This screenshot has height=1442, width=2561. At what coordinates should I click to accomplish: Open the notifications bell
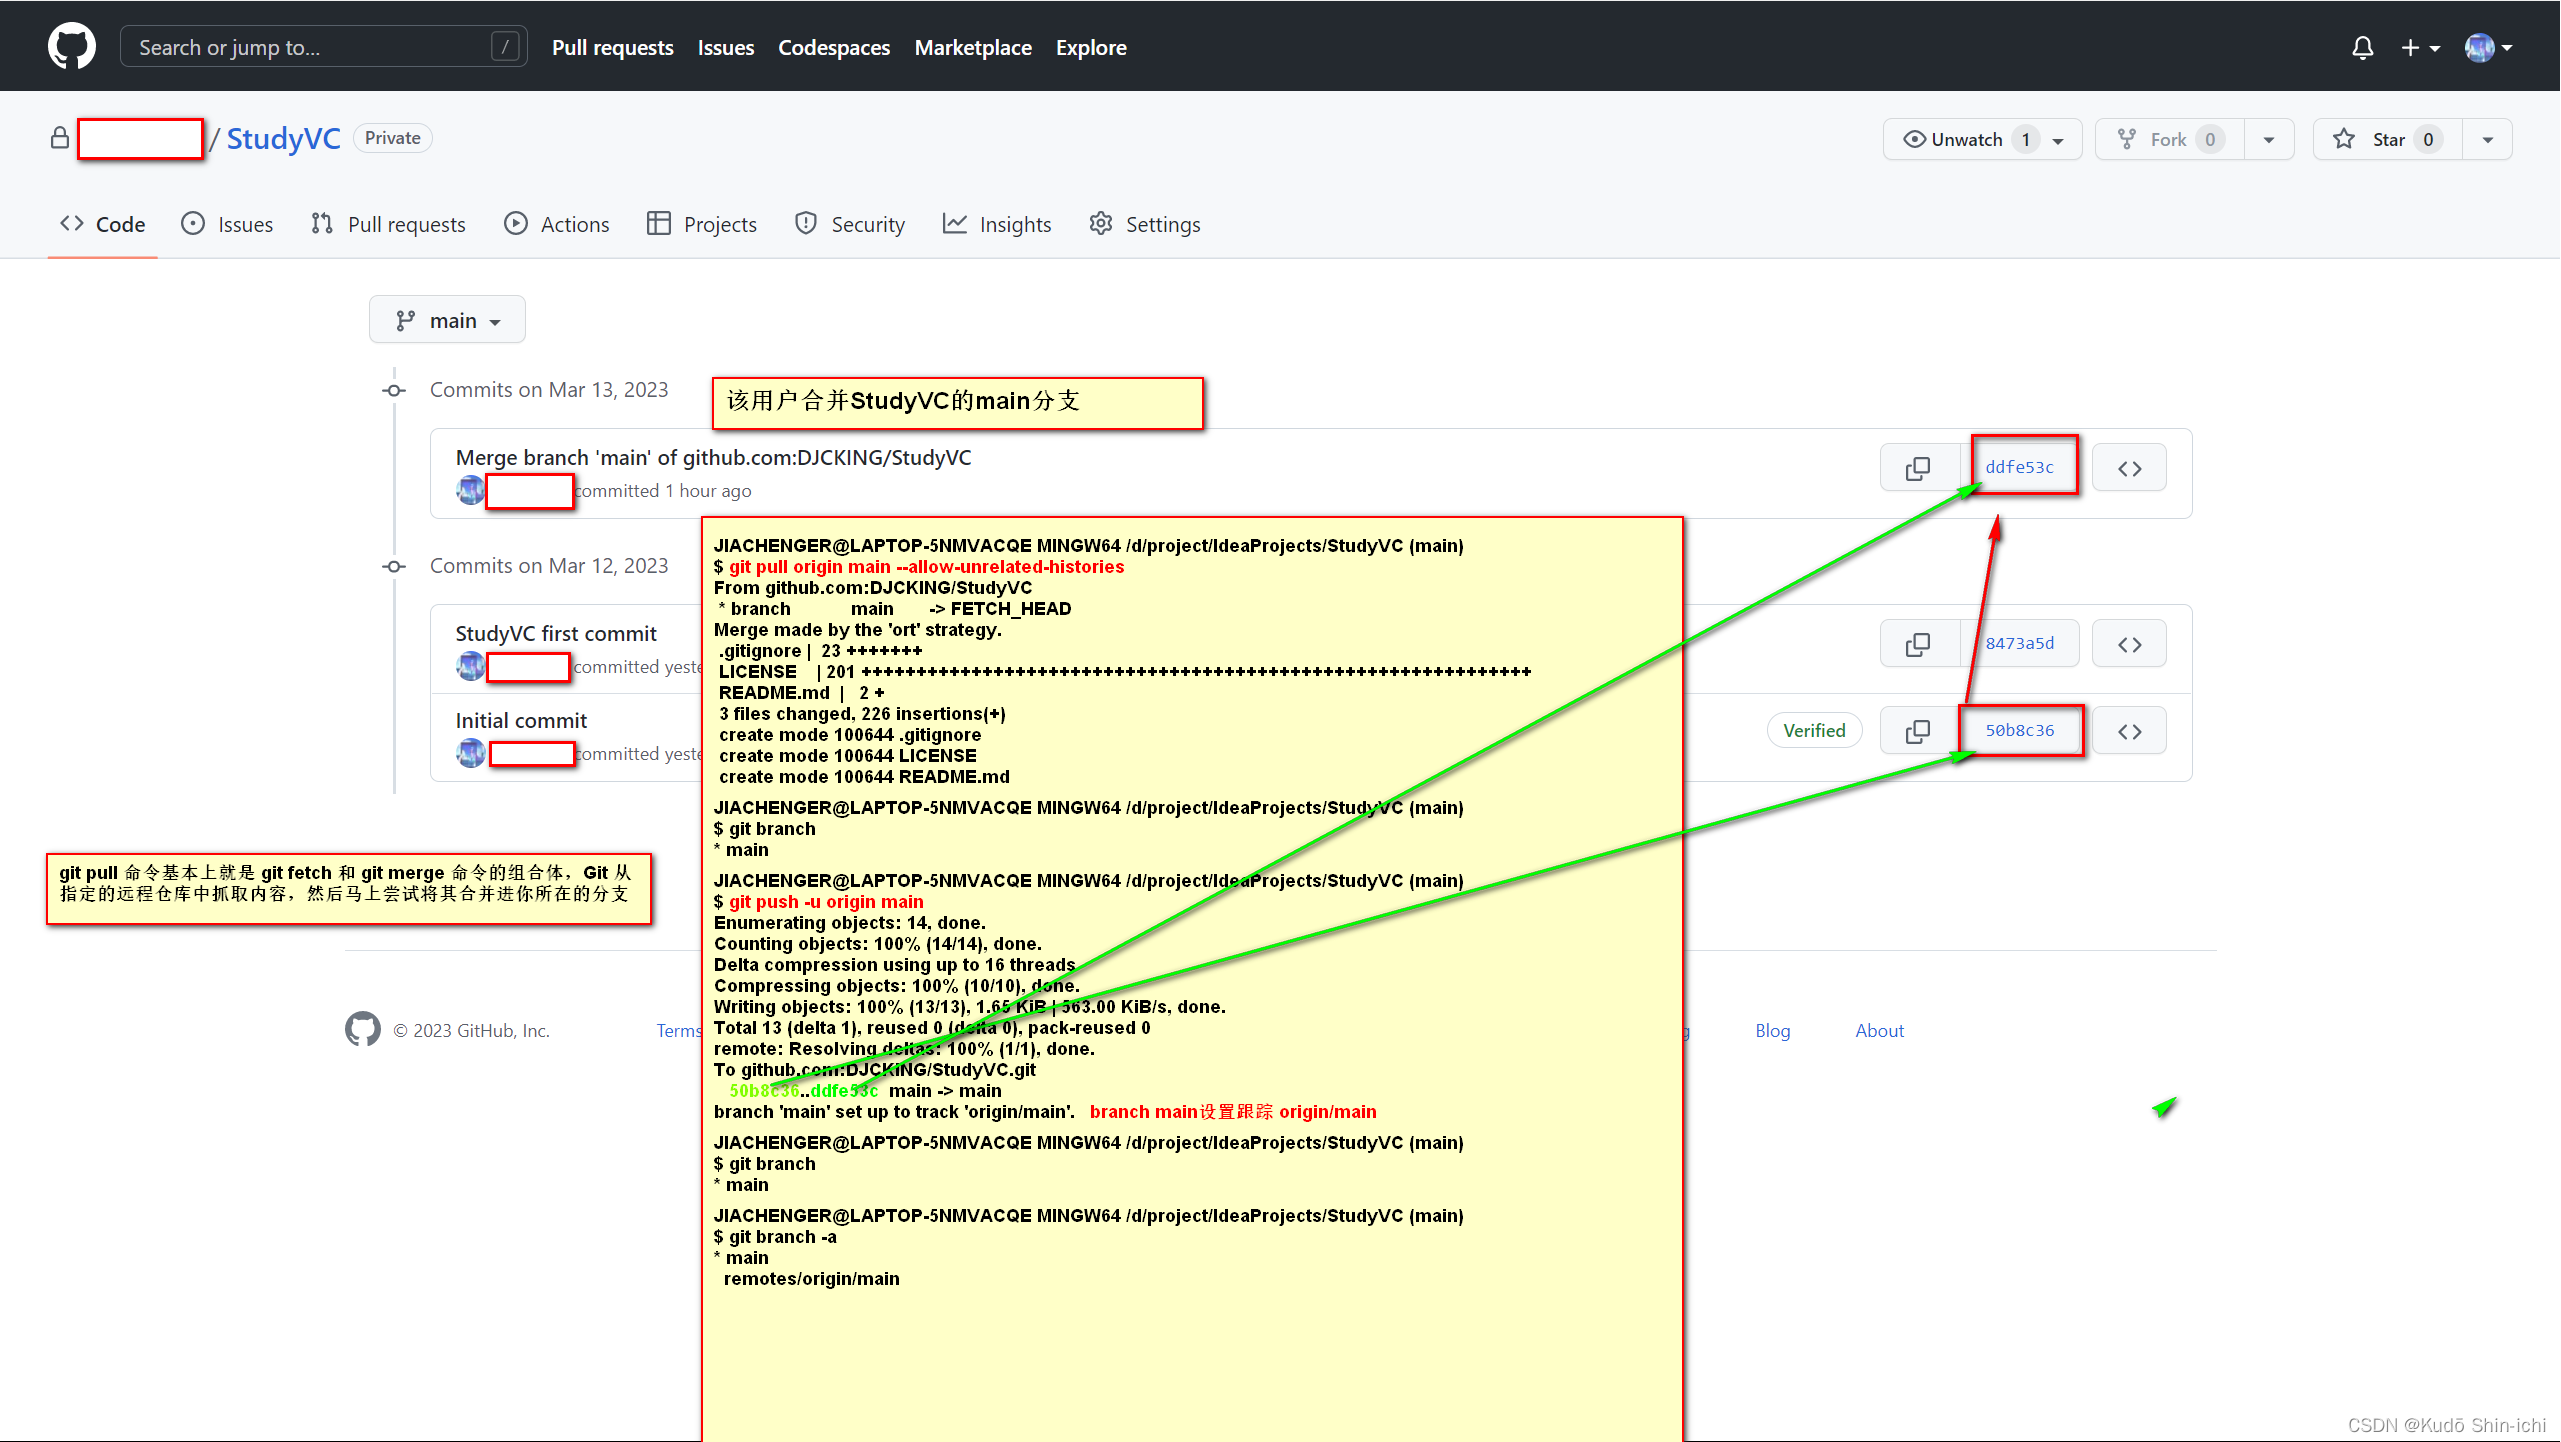(2362, 47)
